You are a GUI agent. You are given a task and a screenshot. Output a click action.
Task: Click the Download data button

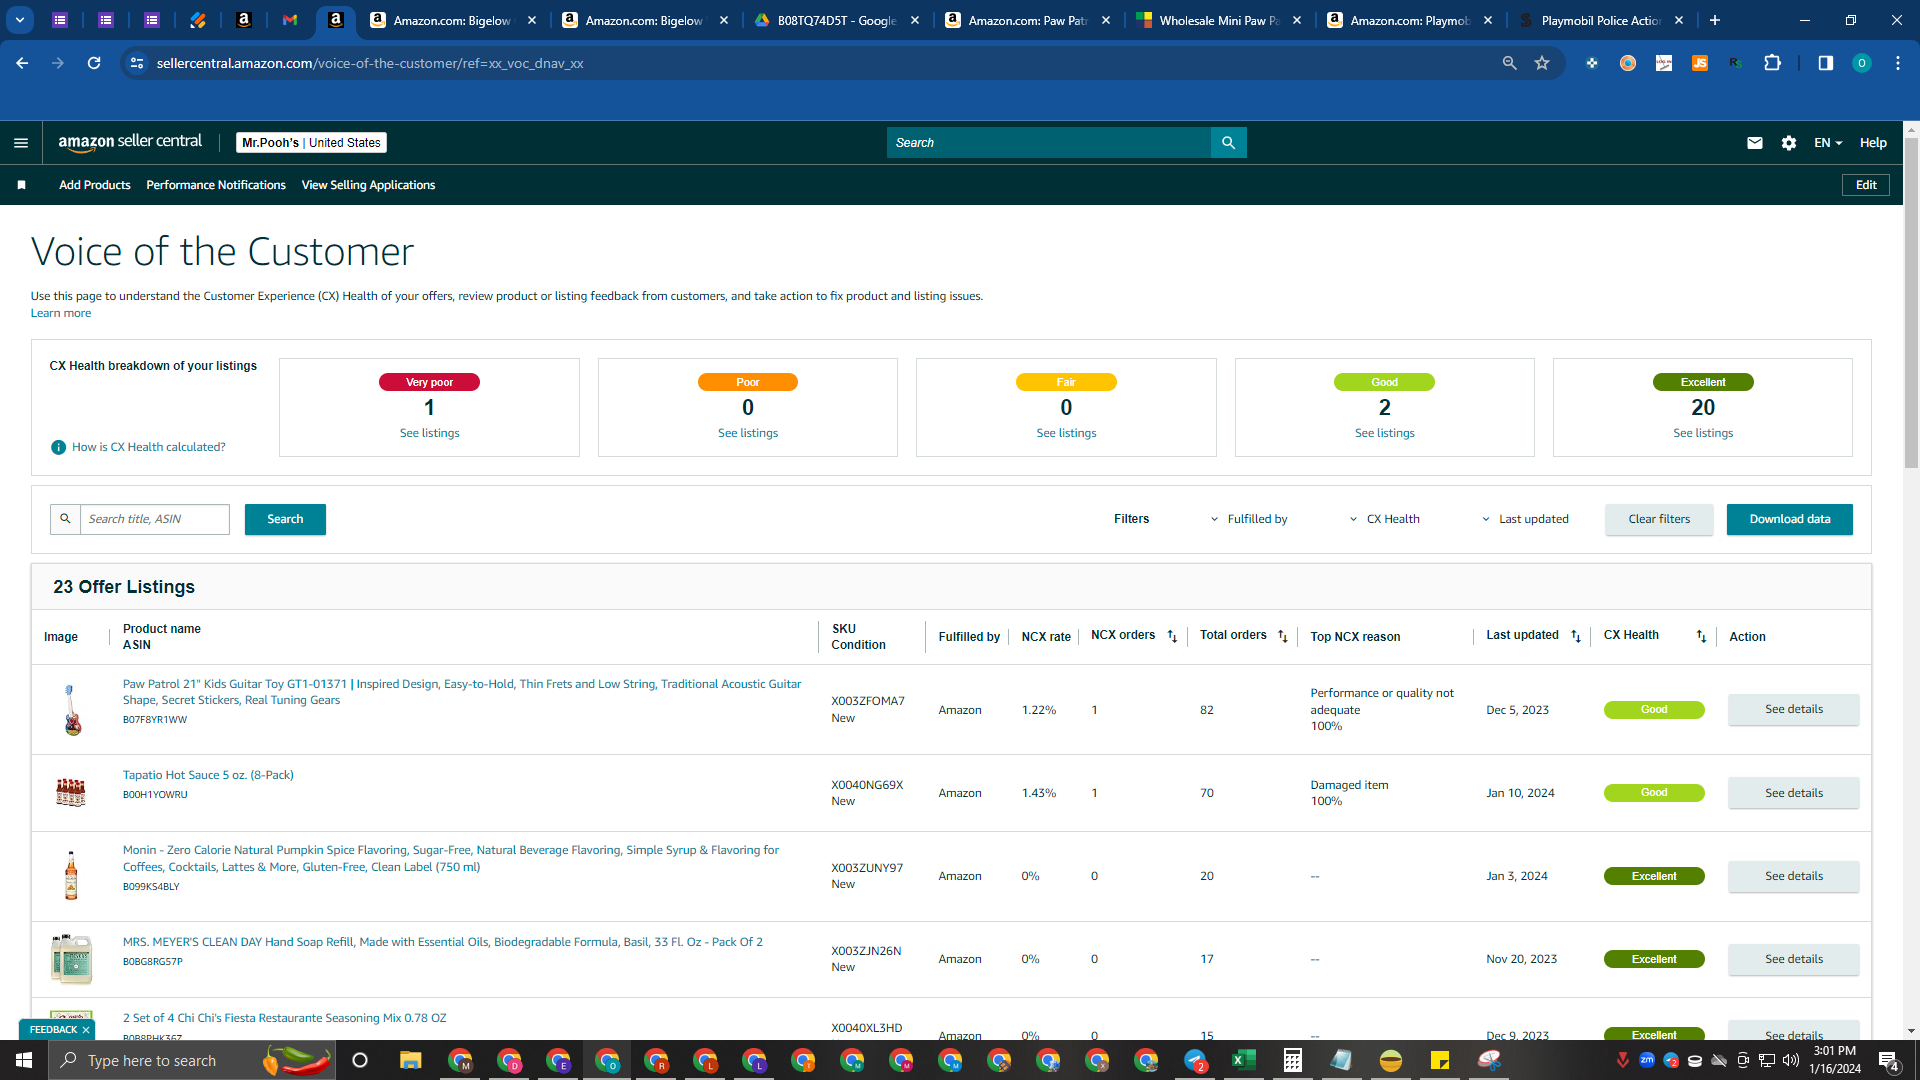click(x=1790, y=519)
